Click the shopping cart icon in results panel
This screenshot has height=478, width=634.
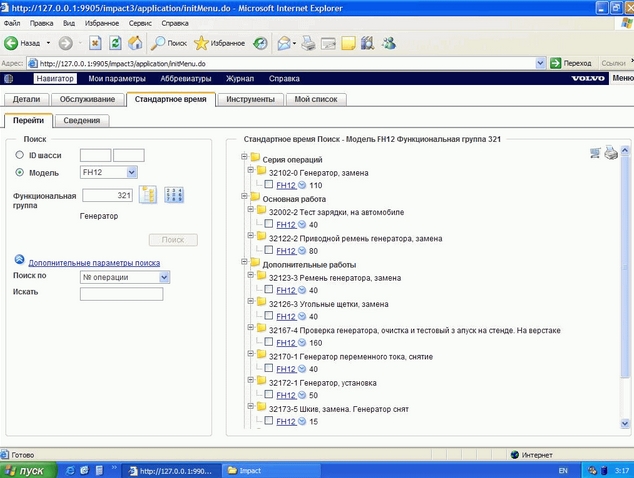595,153
